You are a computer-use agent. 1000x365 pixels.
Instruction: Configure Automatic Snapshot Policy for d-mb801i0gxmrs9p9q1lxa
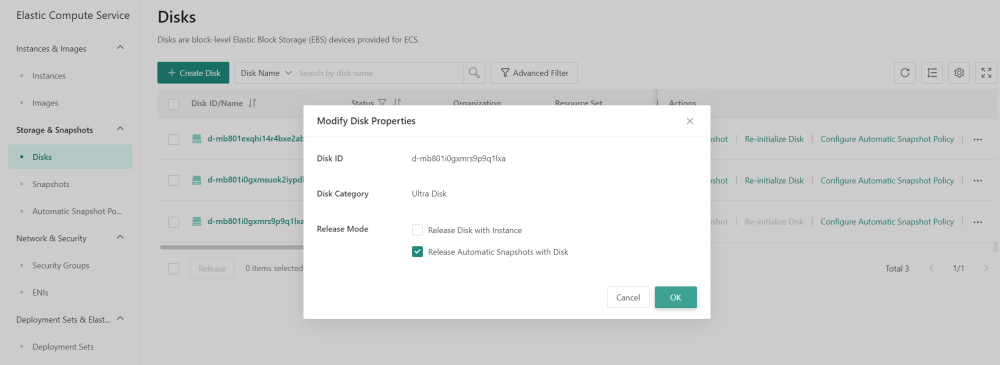click(x=887, y=222)
